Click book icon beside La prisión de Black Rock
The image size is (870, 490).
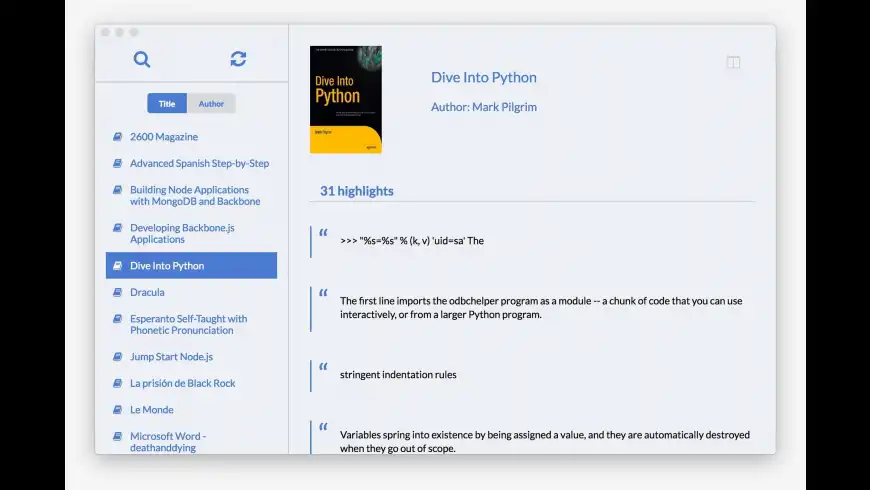point(117,383)
